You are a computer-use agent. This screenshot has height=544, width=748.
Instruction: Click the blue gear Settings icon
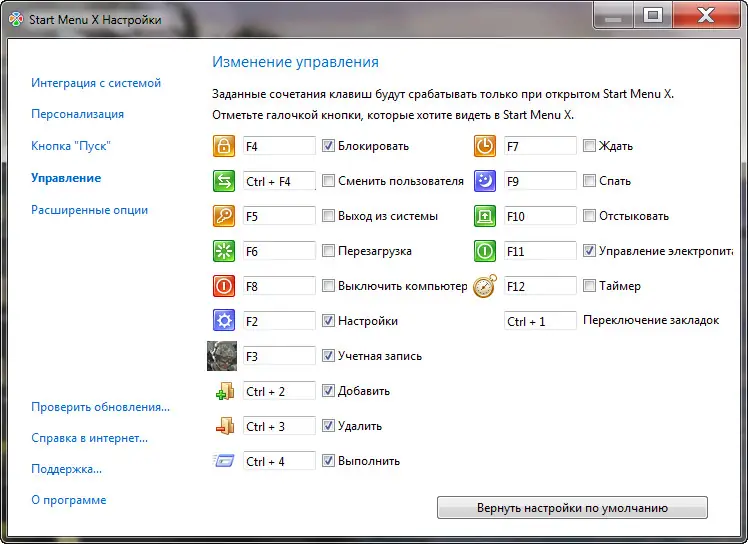224,321
